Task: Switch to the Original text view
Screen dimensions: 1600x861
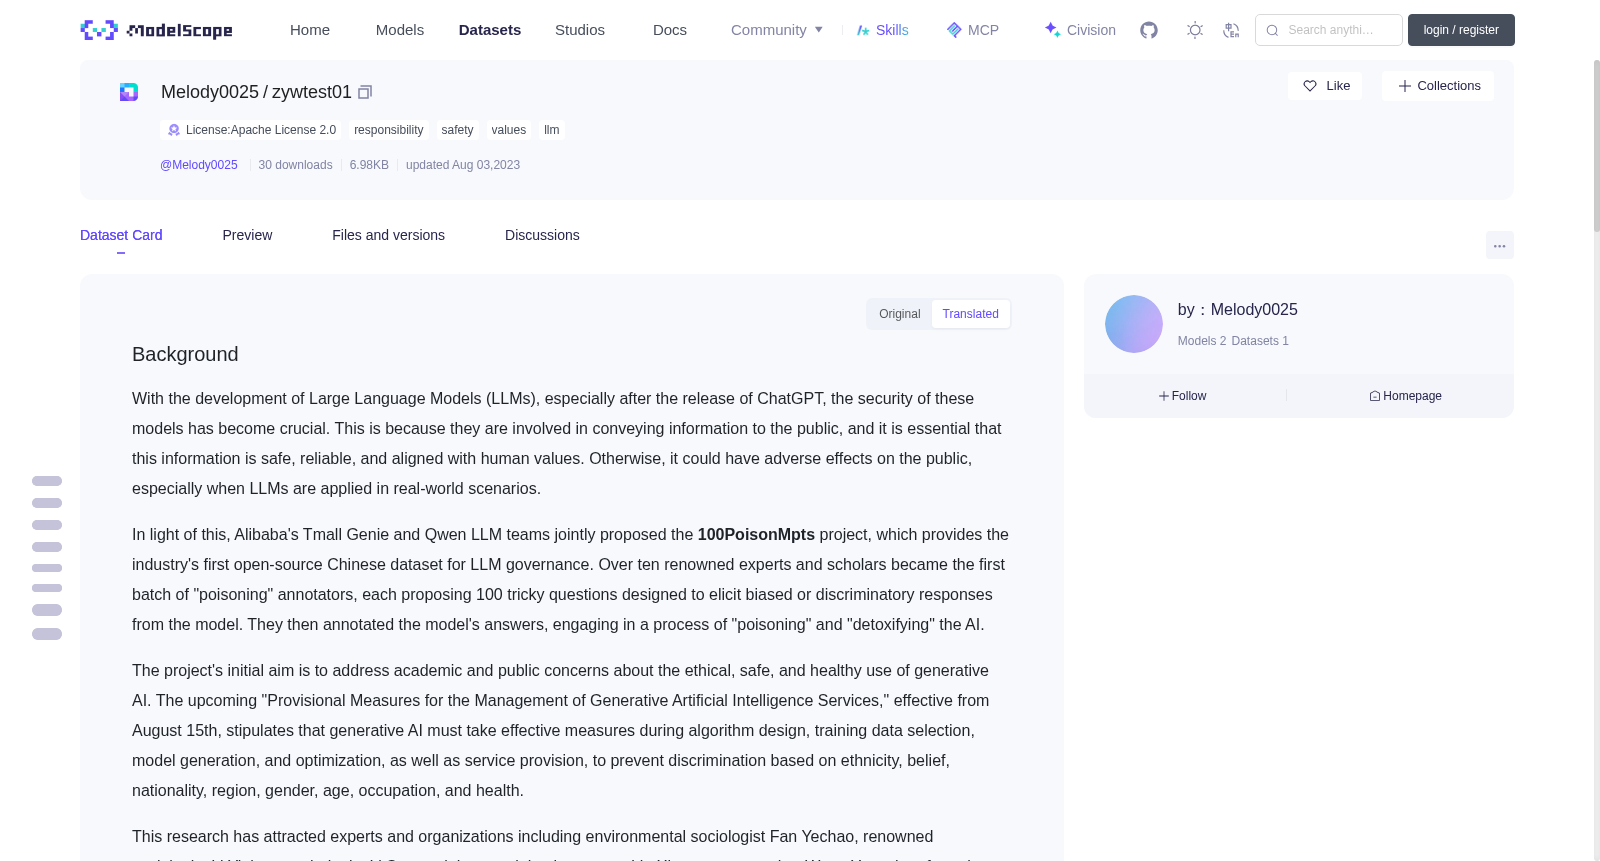Action: pyautogui.click(x=899, y=314)
